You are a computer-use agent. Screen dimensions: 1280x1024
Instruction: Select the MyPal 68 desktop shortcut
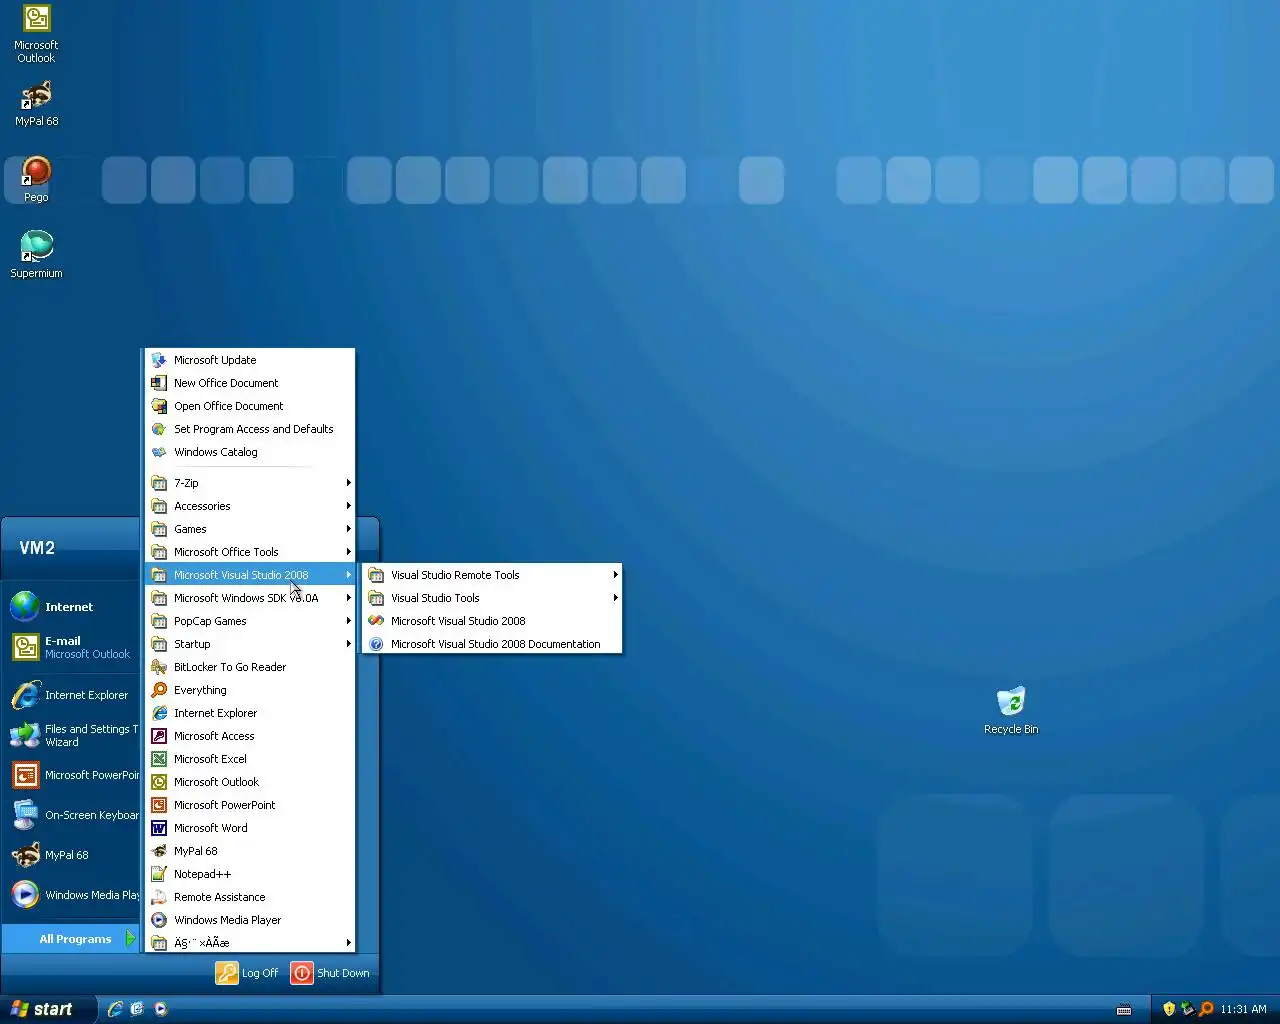pyautogui.click(x=36, y=104)
